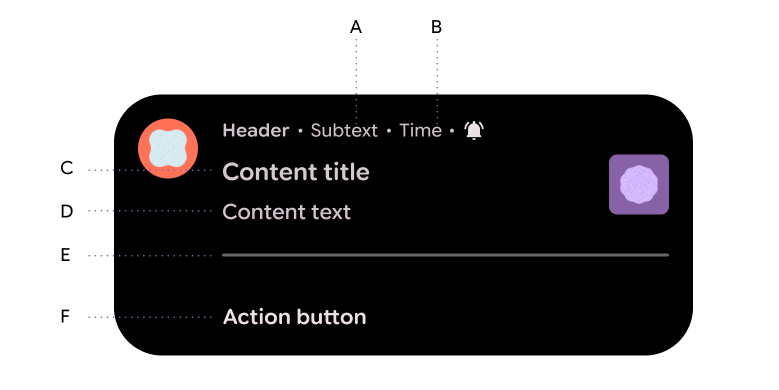
Task: Click callout label B
Action: (436, 27)
